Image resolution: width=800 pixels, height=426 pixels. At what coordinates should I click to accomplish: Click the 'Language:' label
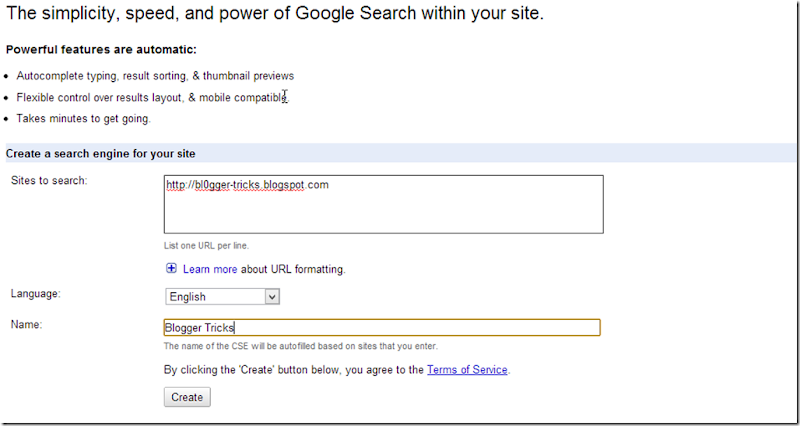[x=35, y=294]
